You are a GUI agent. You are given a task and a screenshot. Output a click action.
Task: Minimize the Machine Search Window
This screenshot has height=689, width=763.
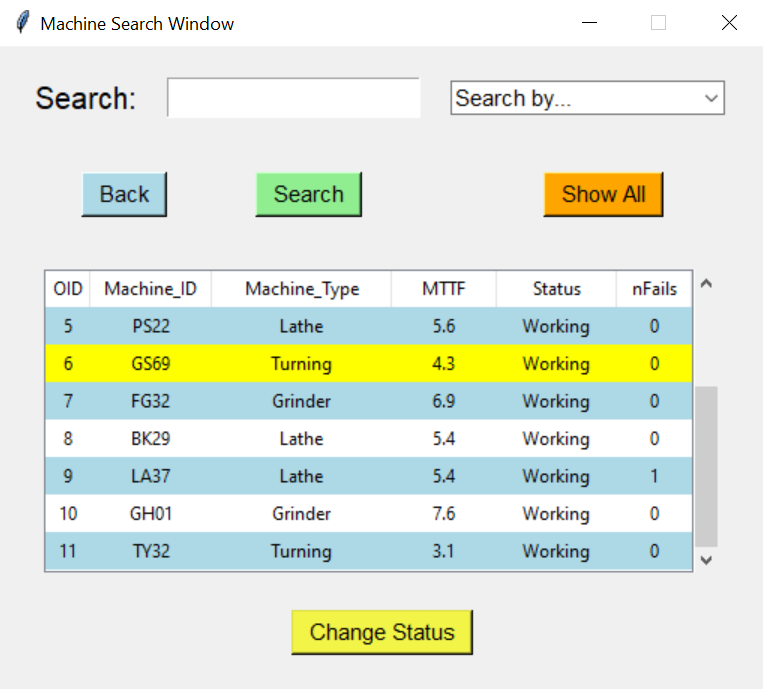pyautogui.click(x=589, y=22)
